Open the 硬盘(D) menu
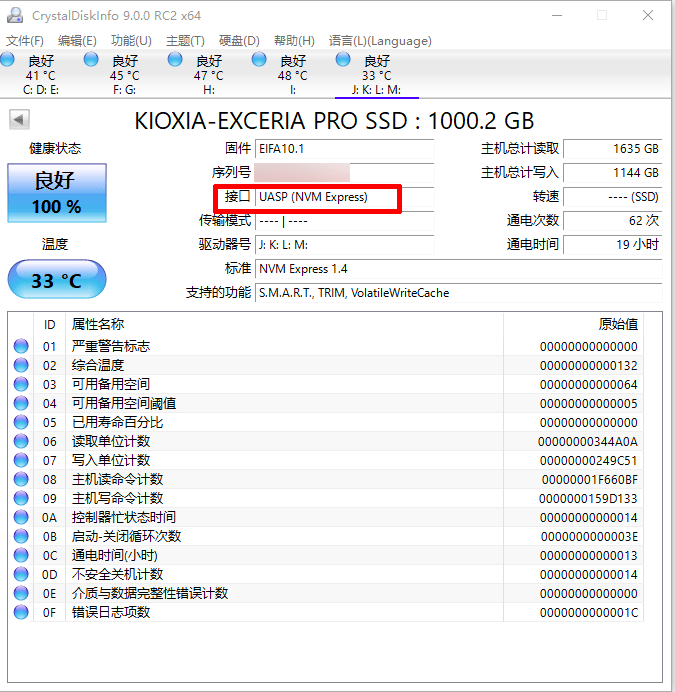This screenshot has width=675, height=692. tap(238, 41)
